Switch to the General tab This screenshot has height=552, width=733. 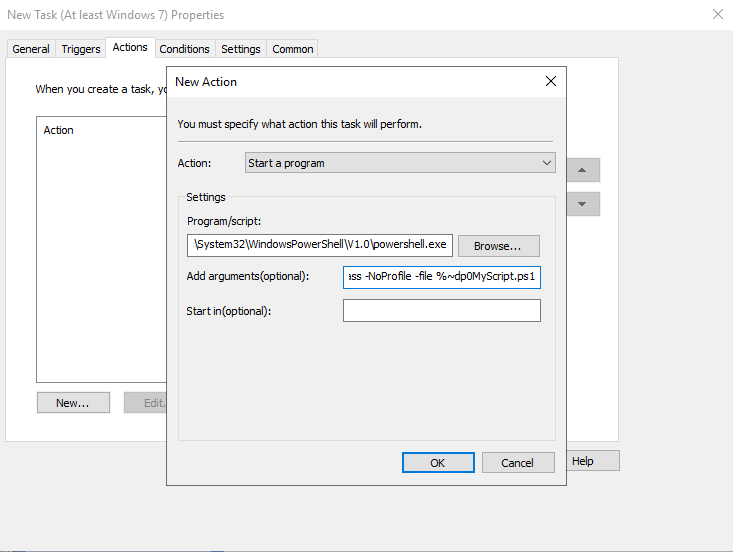pyautogui.click(x=31, y=49)
